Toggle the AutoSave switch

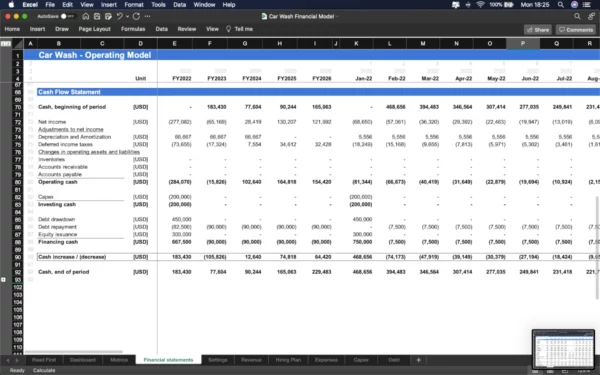[x=66, y=16]
